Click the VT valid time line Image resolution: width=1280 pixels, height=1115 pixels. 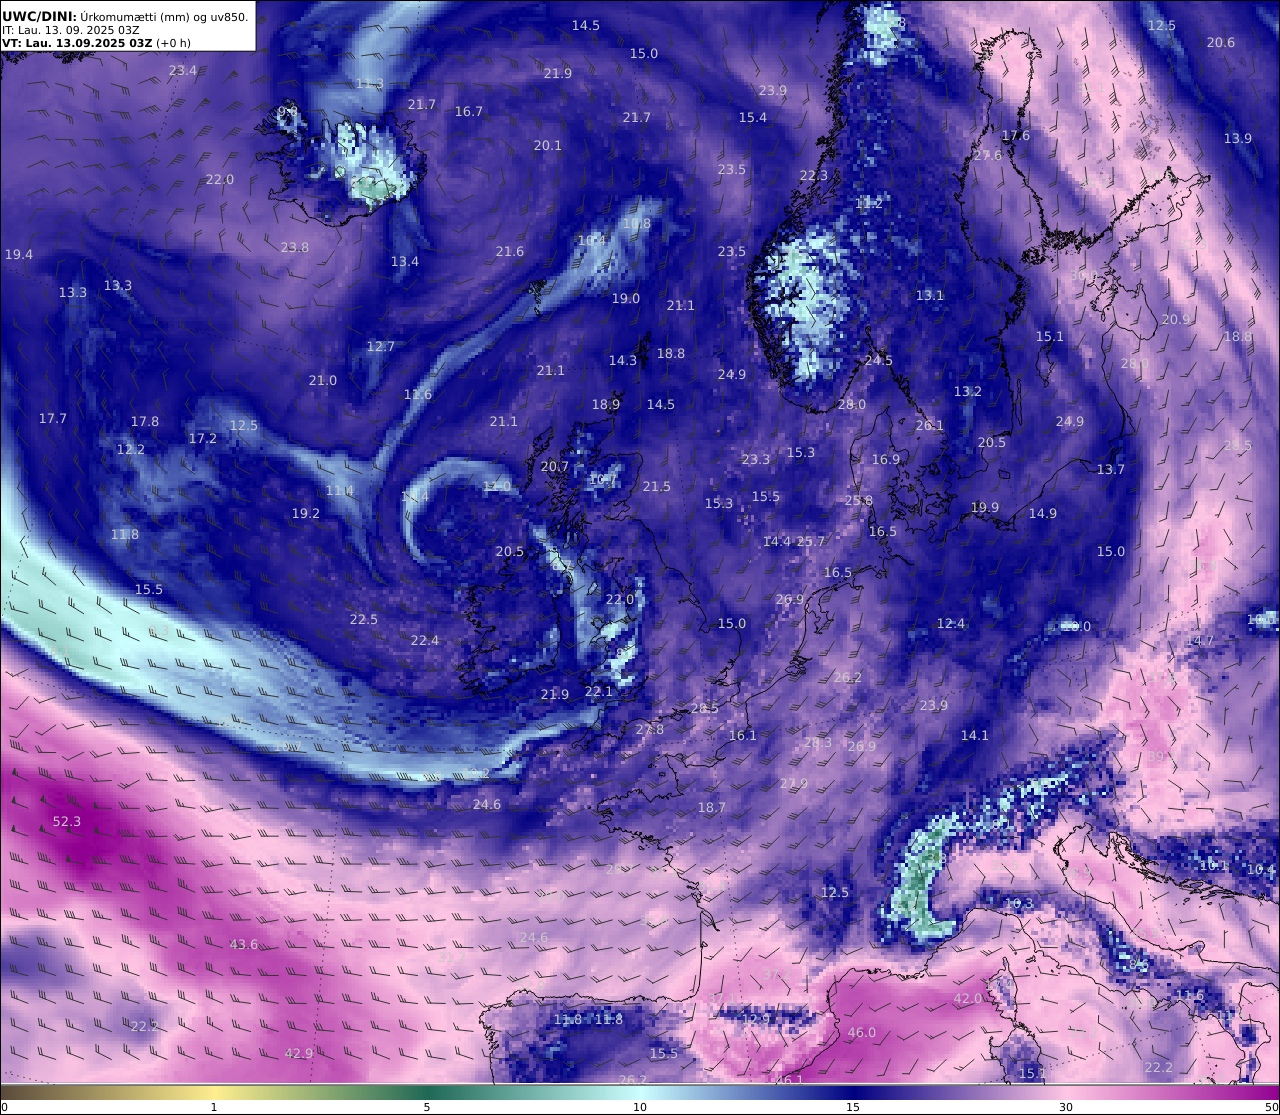(x=96, y=43)
